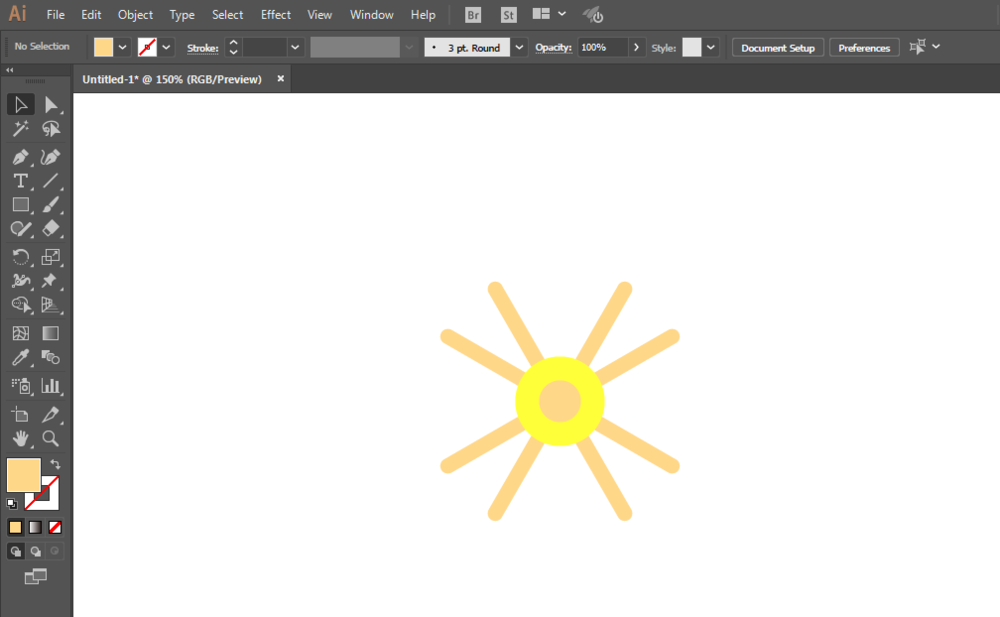Select the Pen tool
Image resolution: width=1000 pixels, height=617 pixels.
(x=20, y=157)
